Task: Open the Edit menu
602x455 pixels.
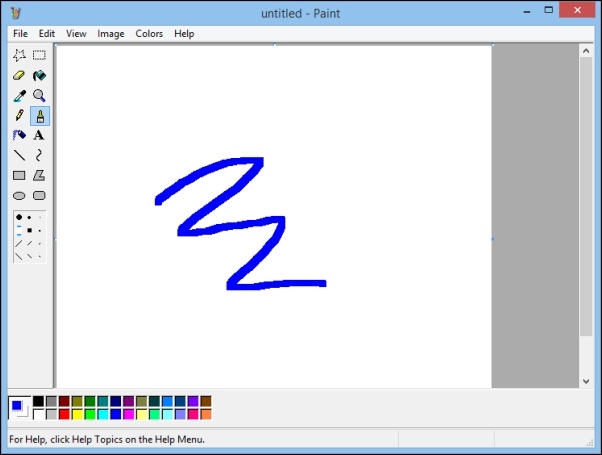Action: click(47, 34)
